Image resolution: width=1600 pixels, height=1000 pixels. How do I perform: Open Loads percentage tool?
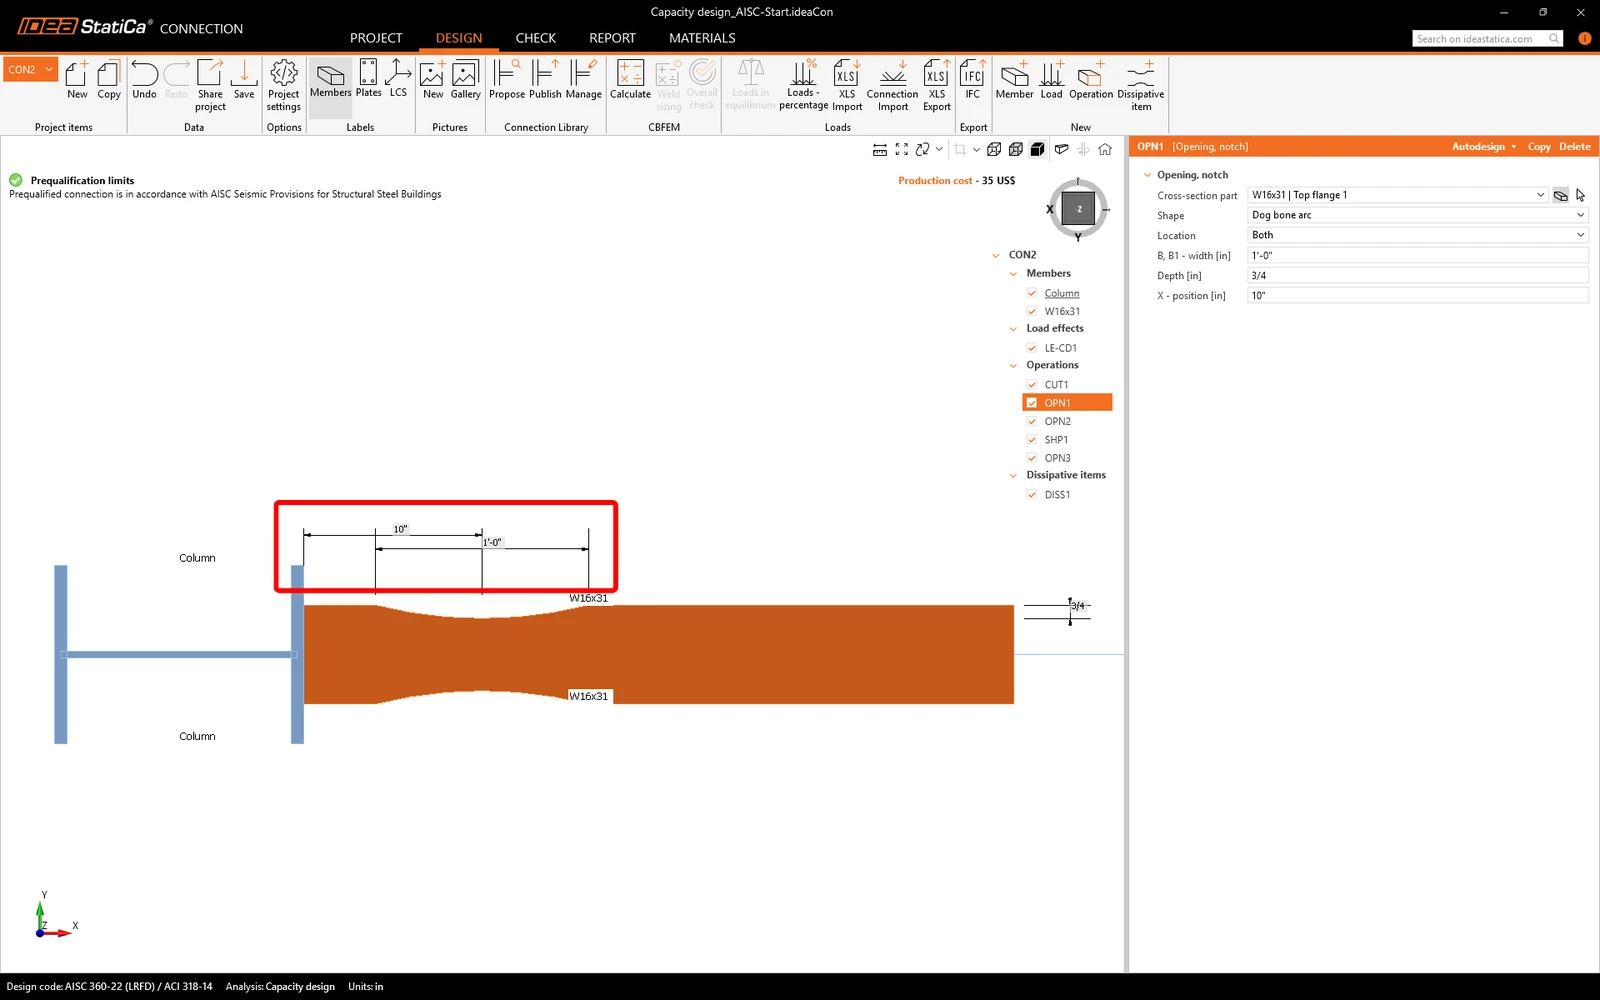click(x=803, y=85)
